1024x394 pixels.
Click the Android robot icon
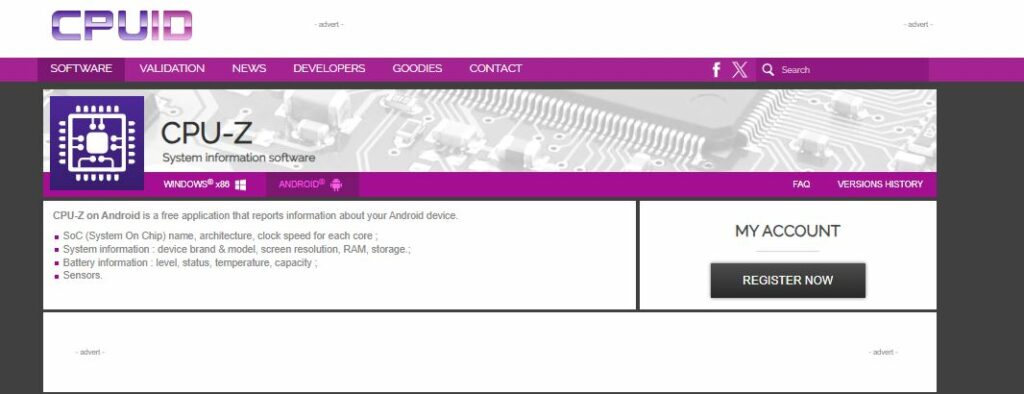pyautogui.click(x=336, y=184)
